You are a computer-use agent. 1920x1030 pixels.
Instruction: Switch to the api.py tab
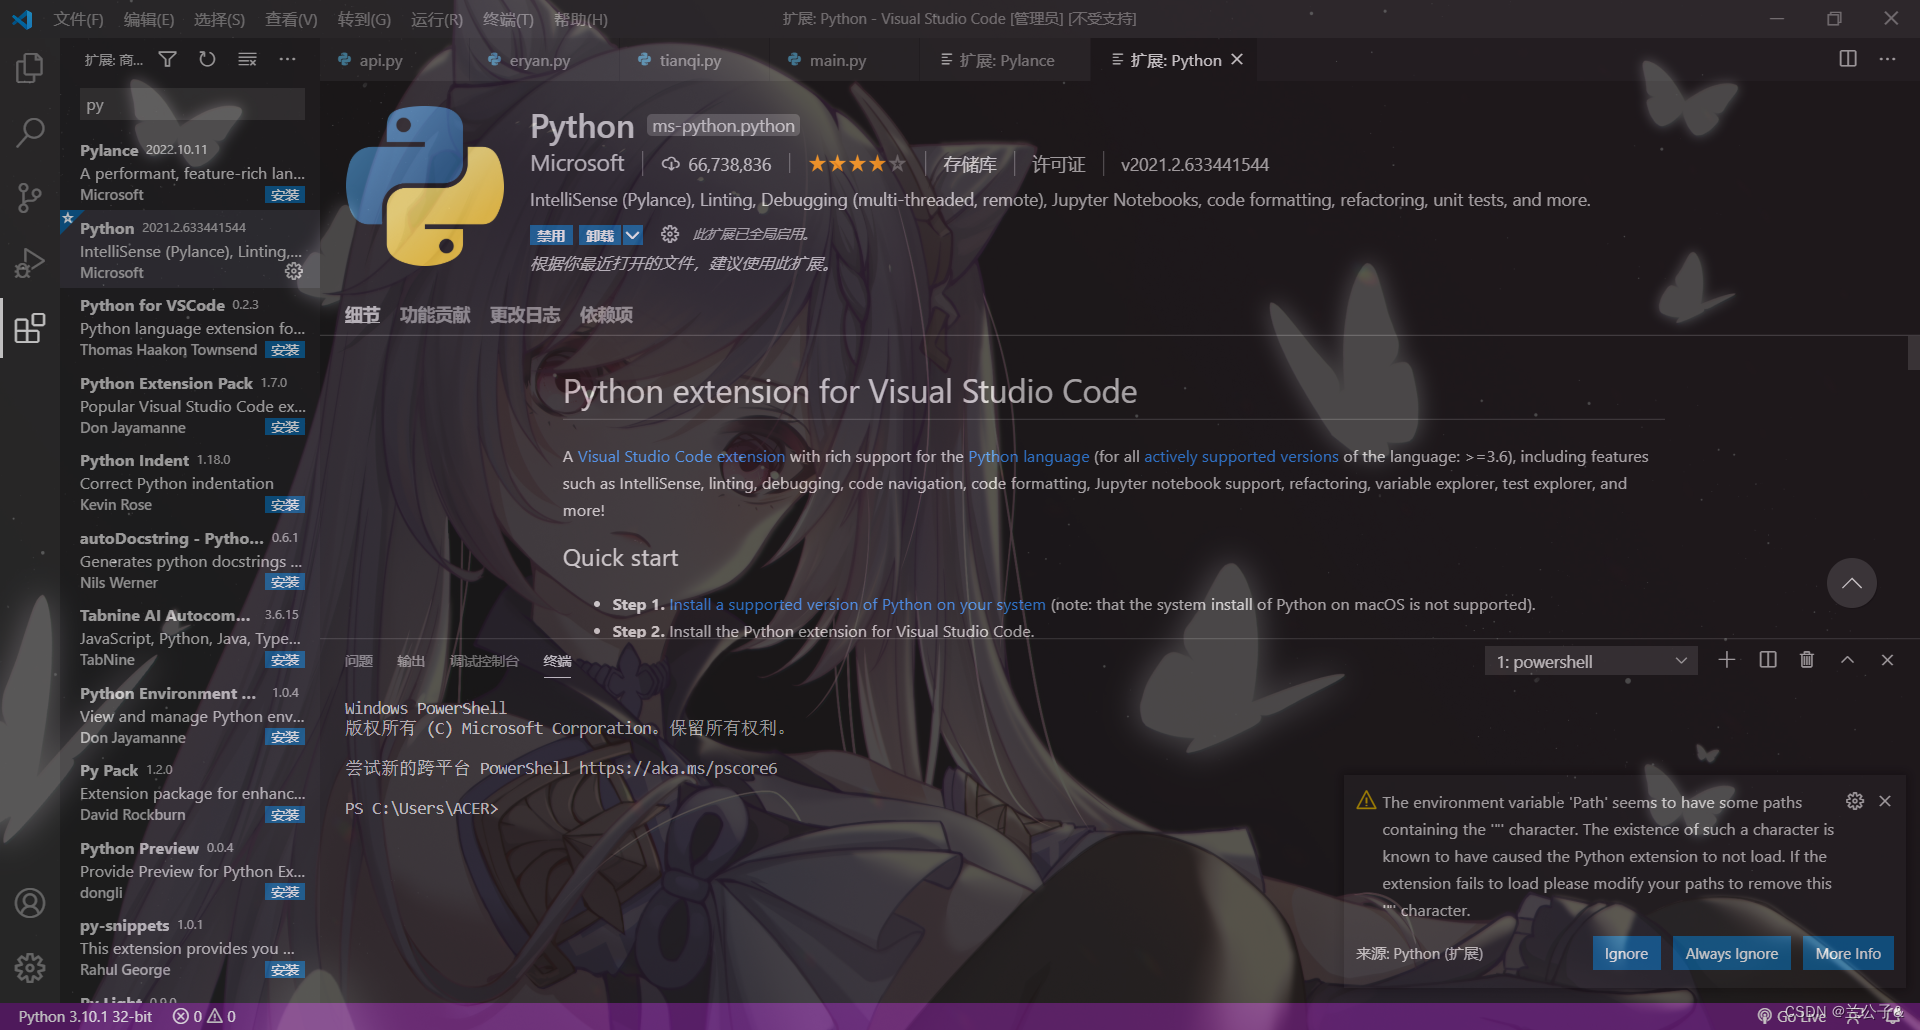[380, 60]
